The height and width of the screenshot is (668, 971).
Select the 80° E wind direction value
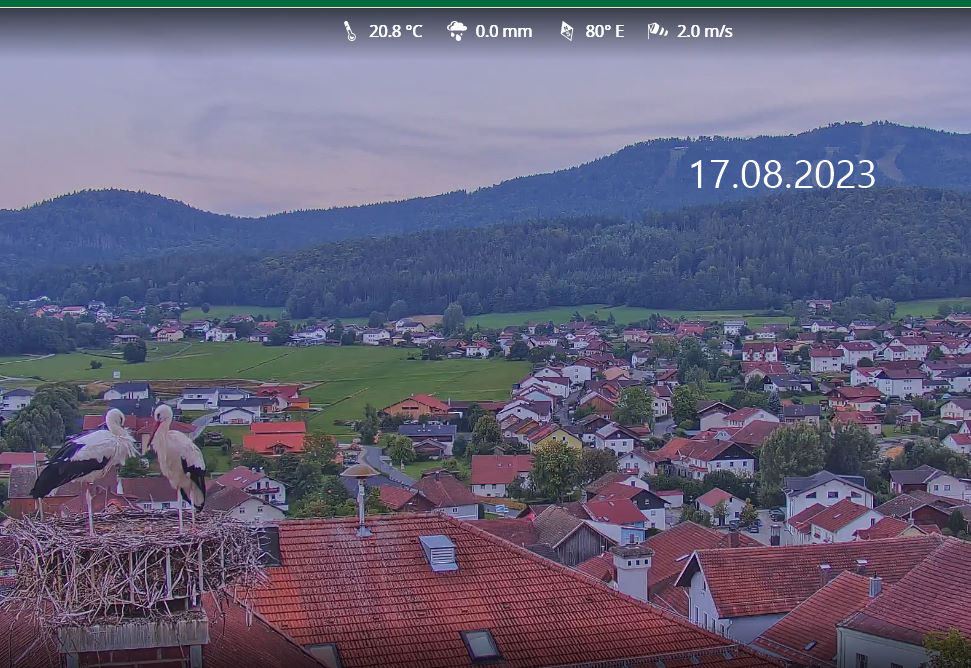(x=604, y=31)
